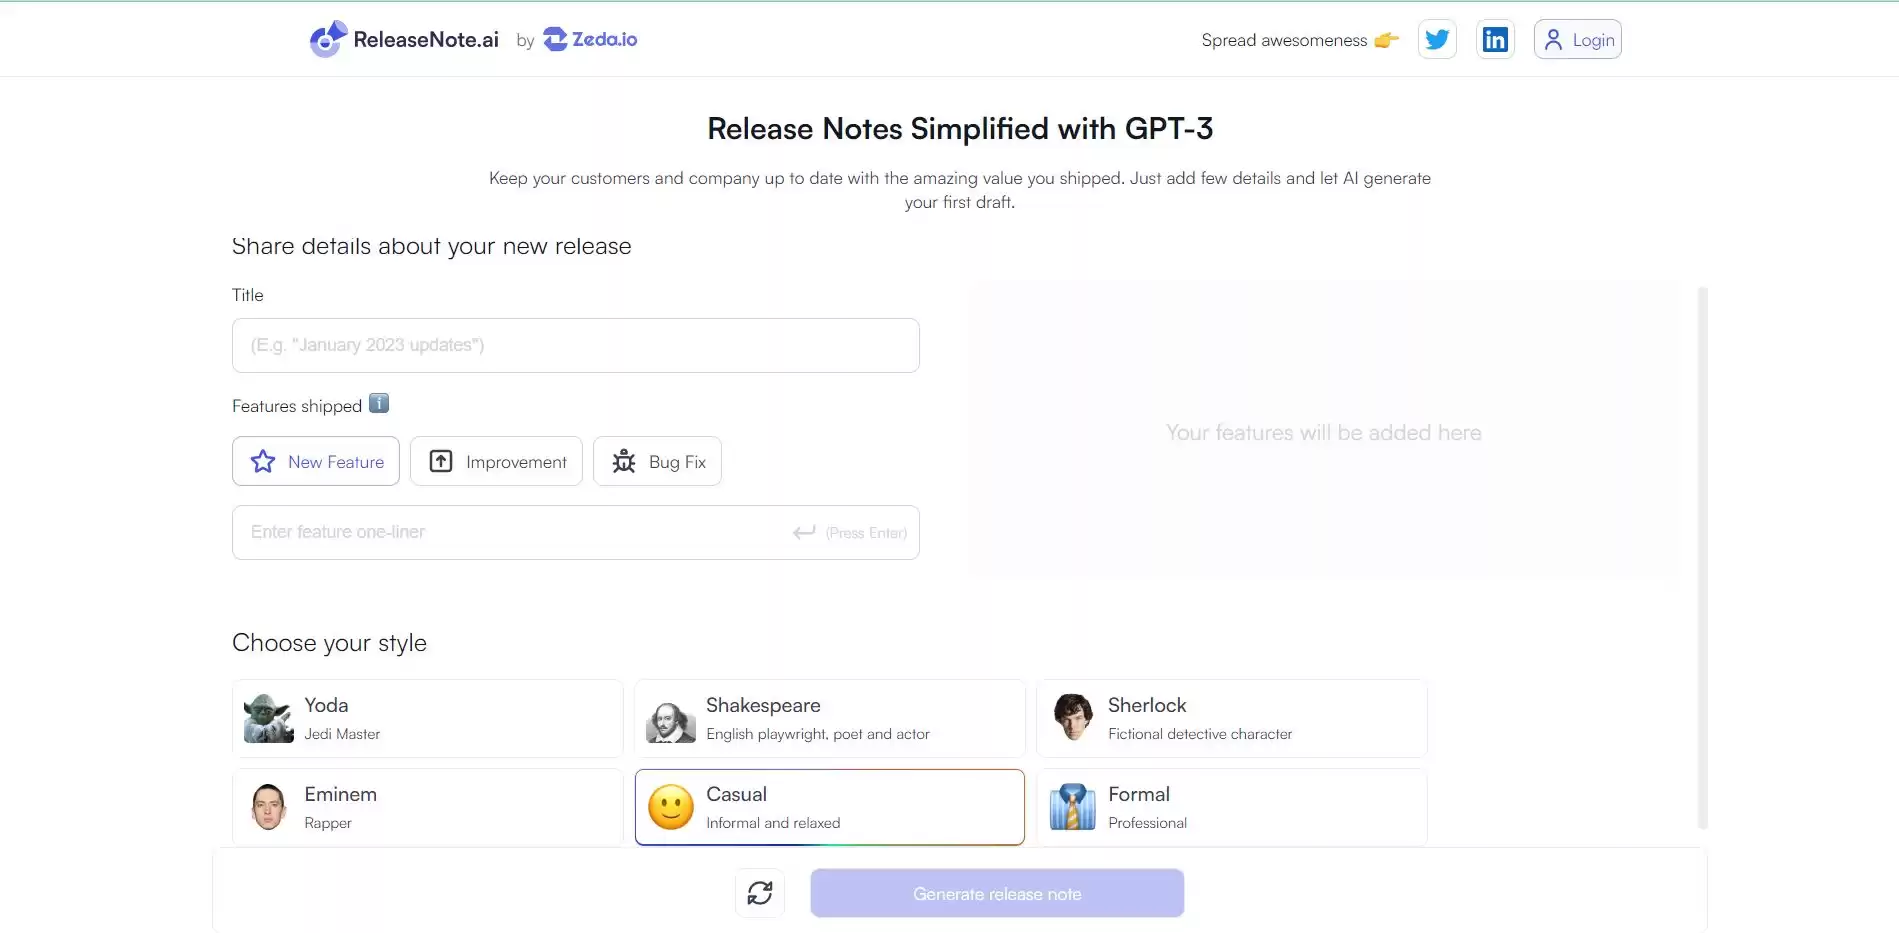This screenshot has width=1899, height=933.
Task: Click the Twitter bird icon in the header
Action: click(x=1437, y=39)
